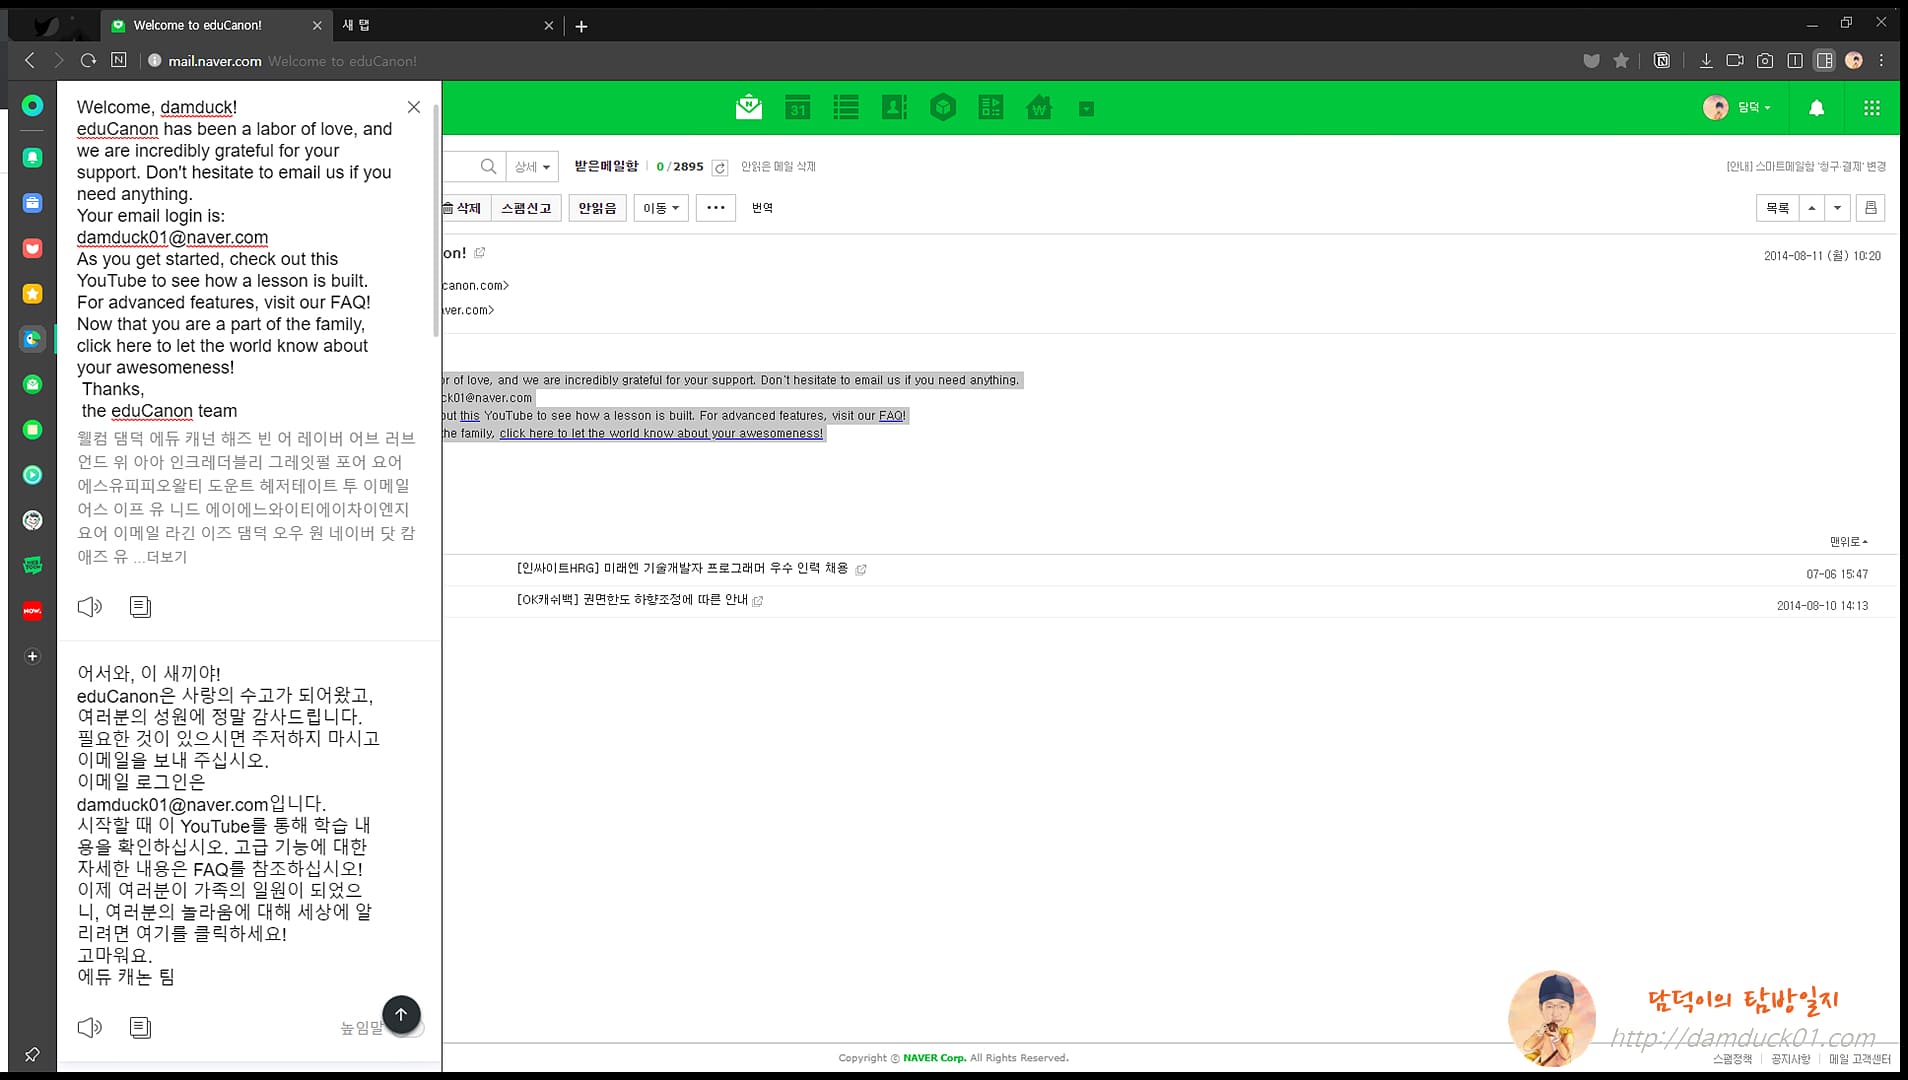The width and height of the screenshot is (1908, 1080).
Task: Open the house-shaped W icon in header
Action: tap(1040, 108)
